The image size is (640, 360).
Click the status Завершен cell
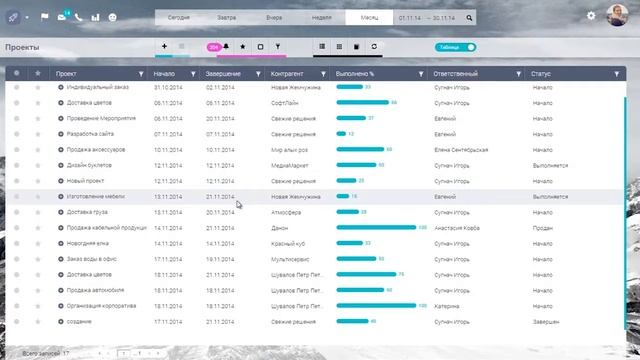tap(546, 322)
